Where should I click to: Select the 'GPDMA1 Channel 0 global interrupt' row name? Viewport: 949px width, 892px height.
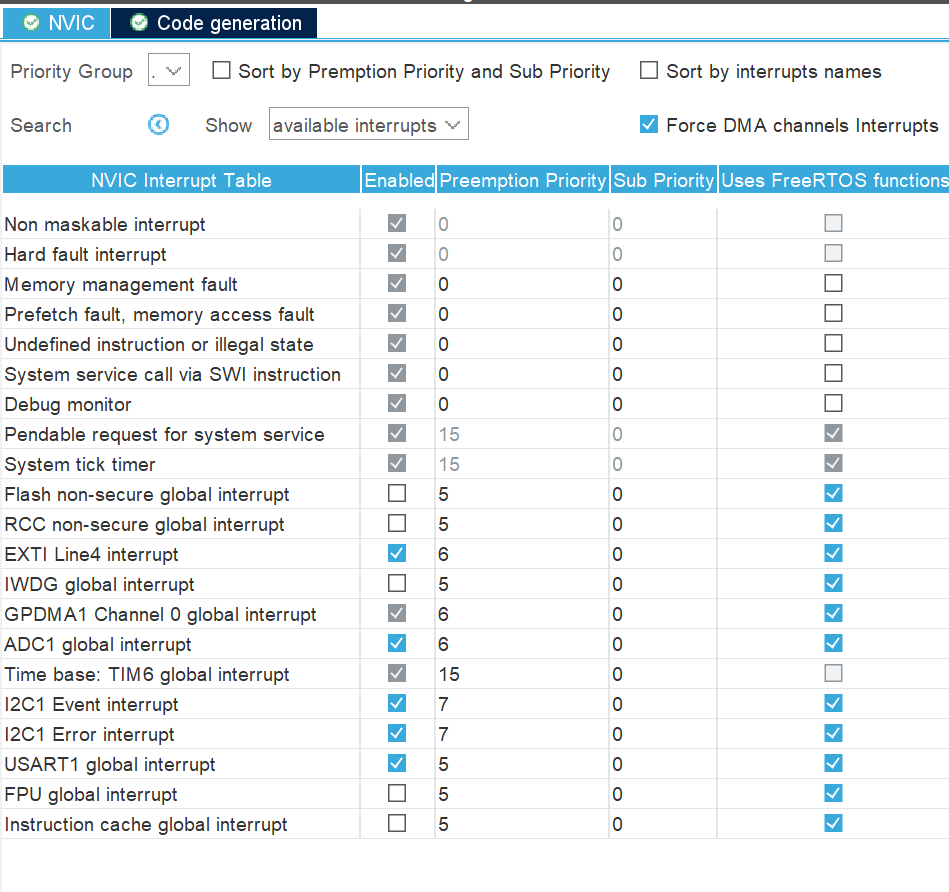(x=160, y=614)
